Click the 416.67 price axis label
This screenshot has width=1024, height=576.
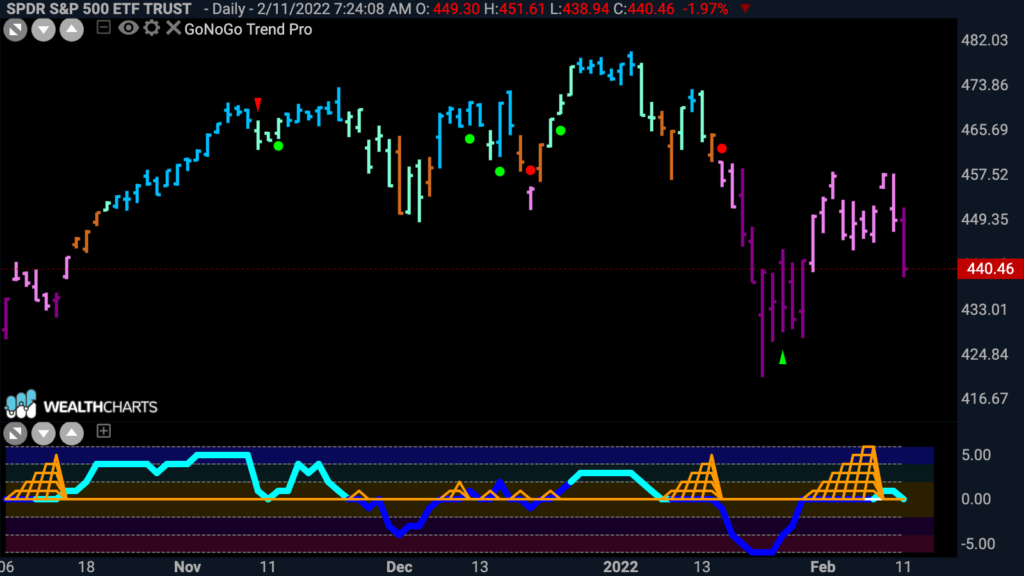point(984,398)
